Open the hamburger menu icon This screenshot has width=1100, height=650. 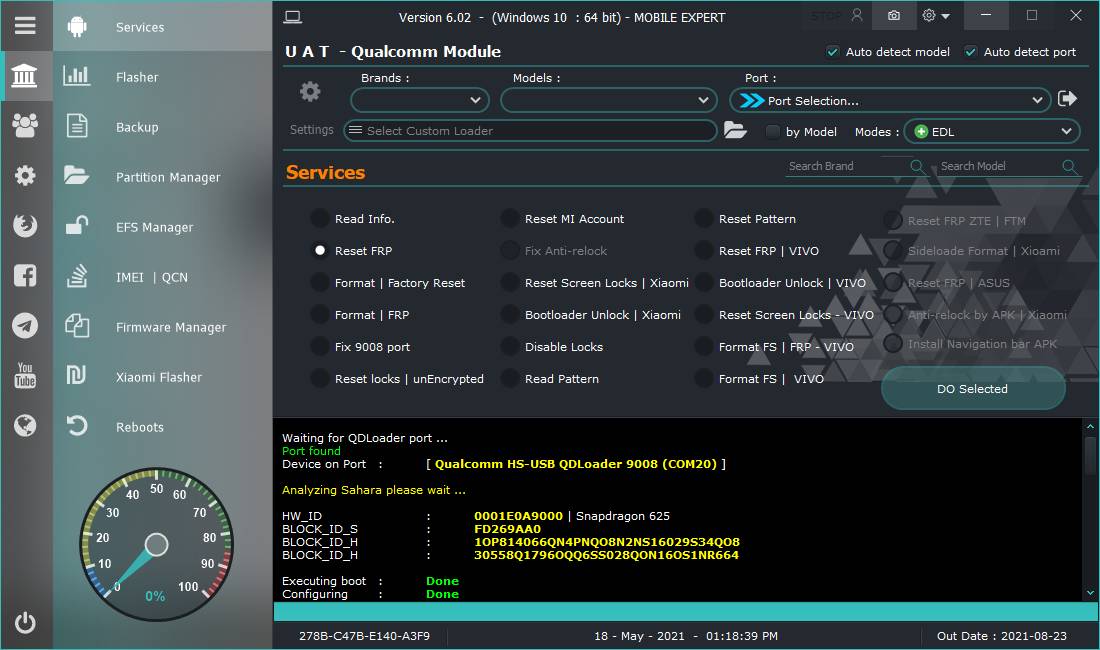[25, 26]
